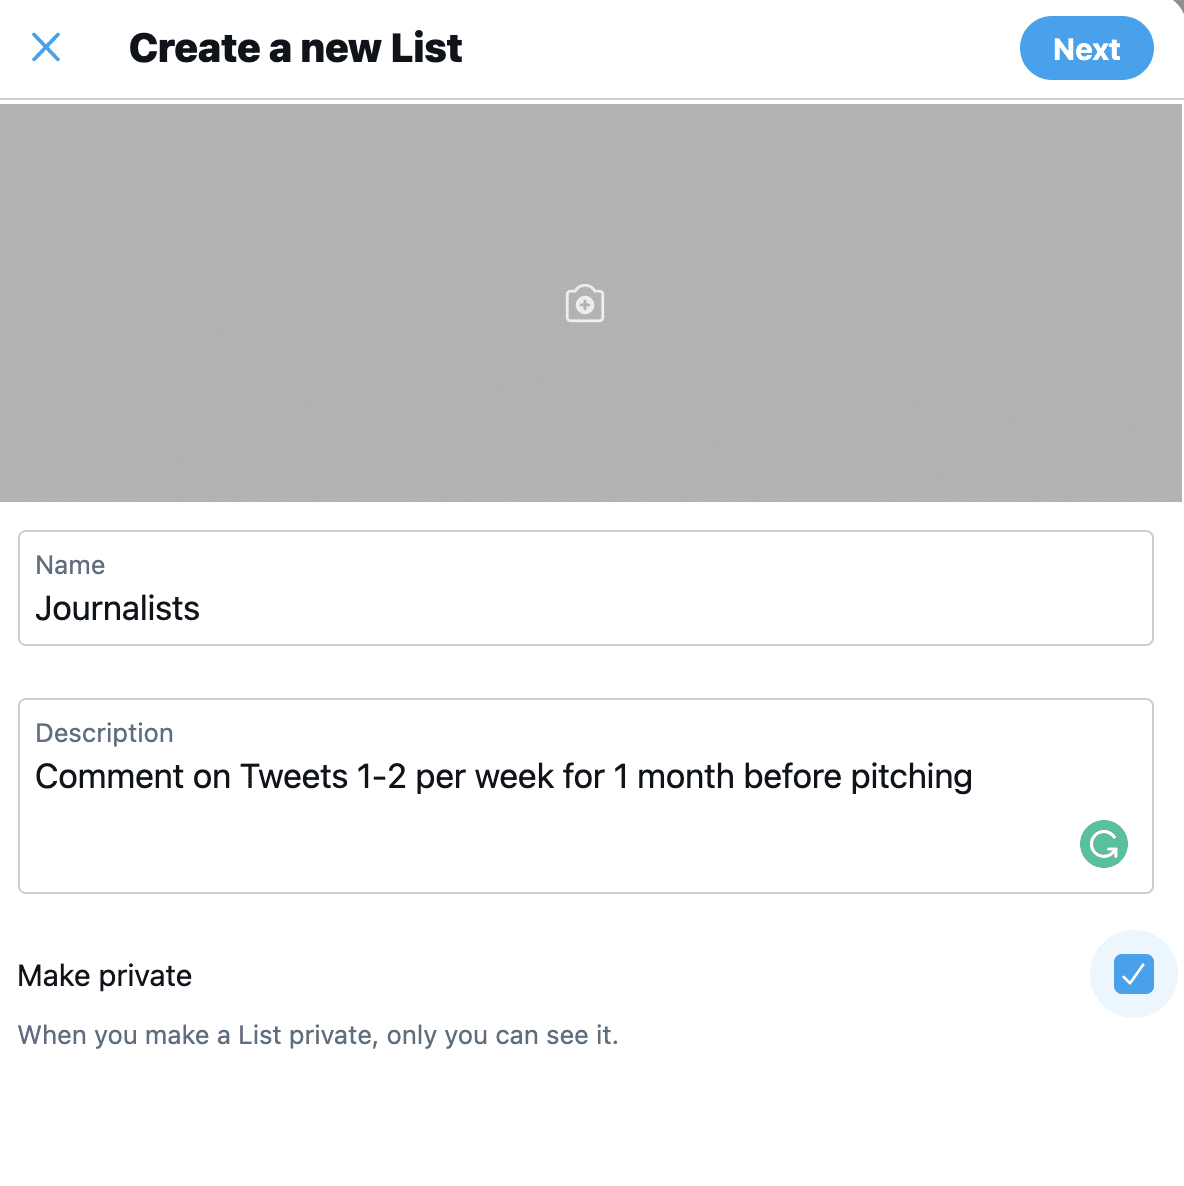The image size is (1184, 1186).
Task: Click the "Journalists" text in Name
Action: (x=118, y=608)
